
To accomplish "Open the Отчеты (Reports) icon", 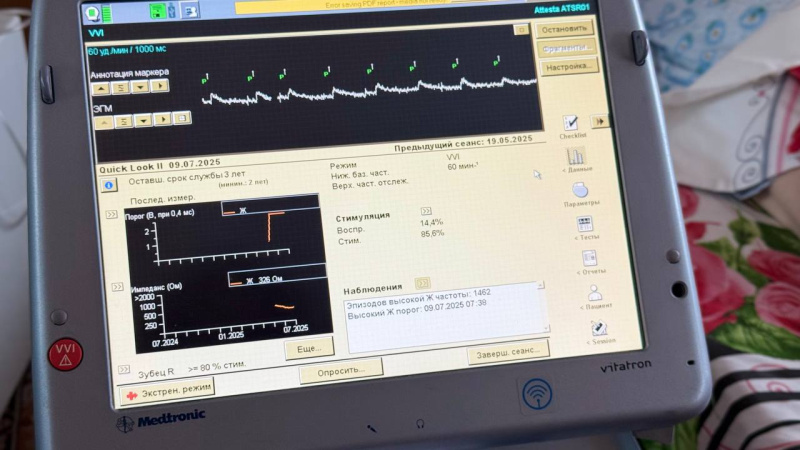I will pos(588,258).
